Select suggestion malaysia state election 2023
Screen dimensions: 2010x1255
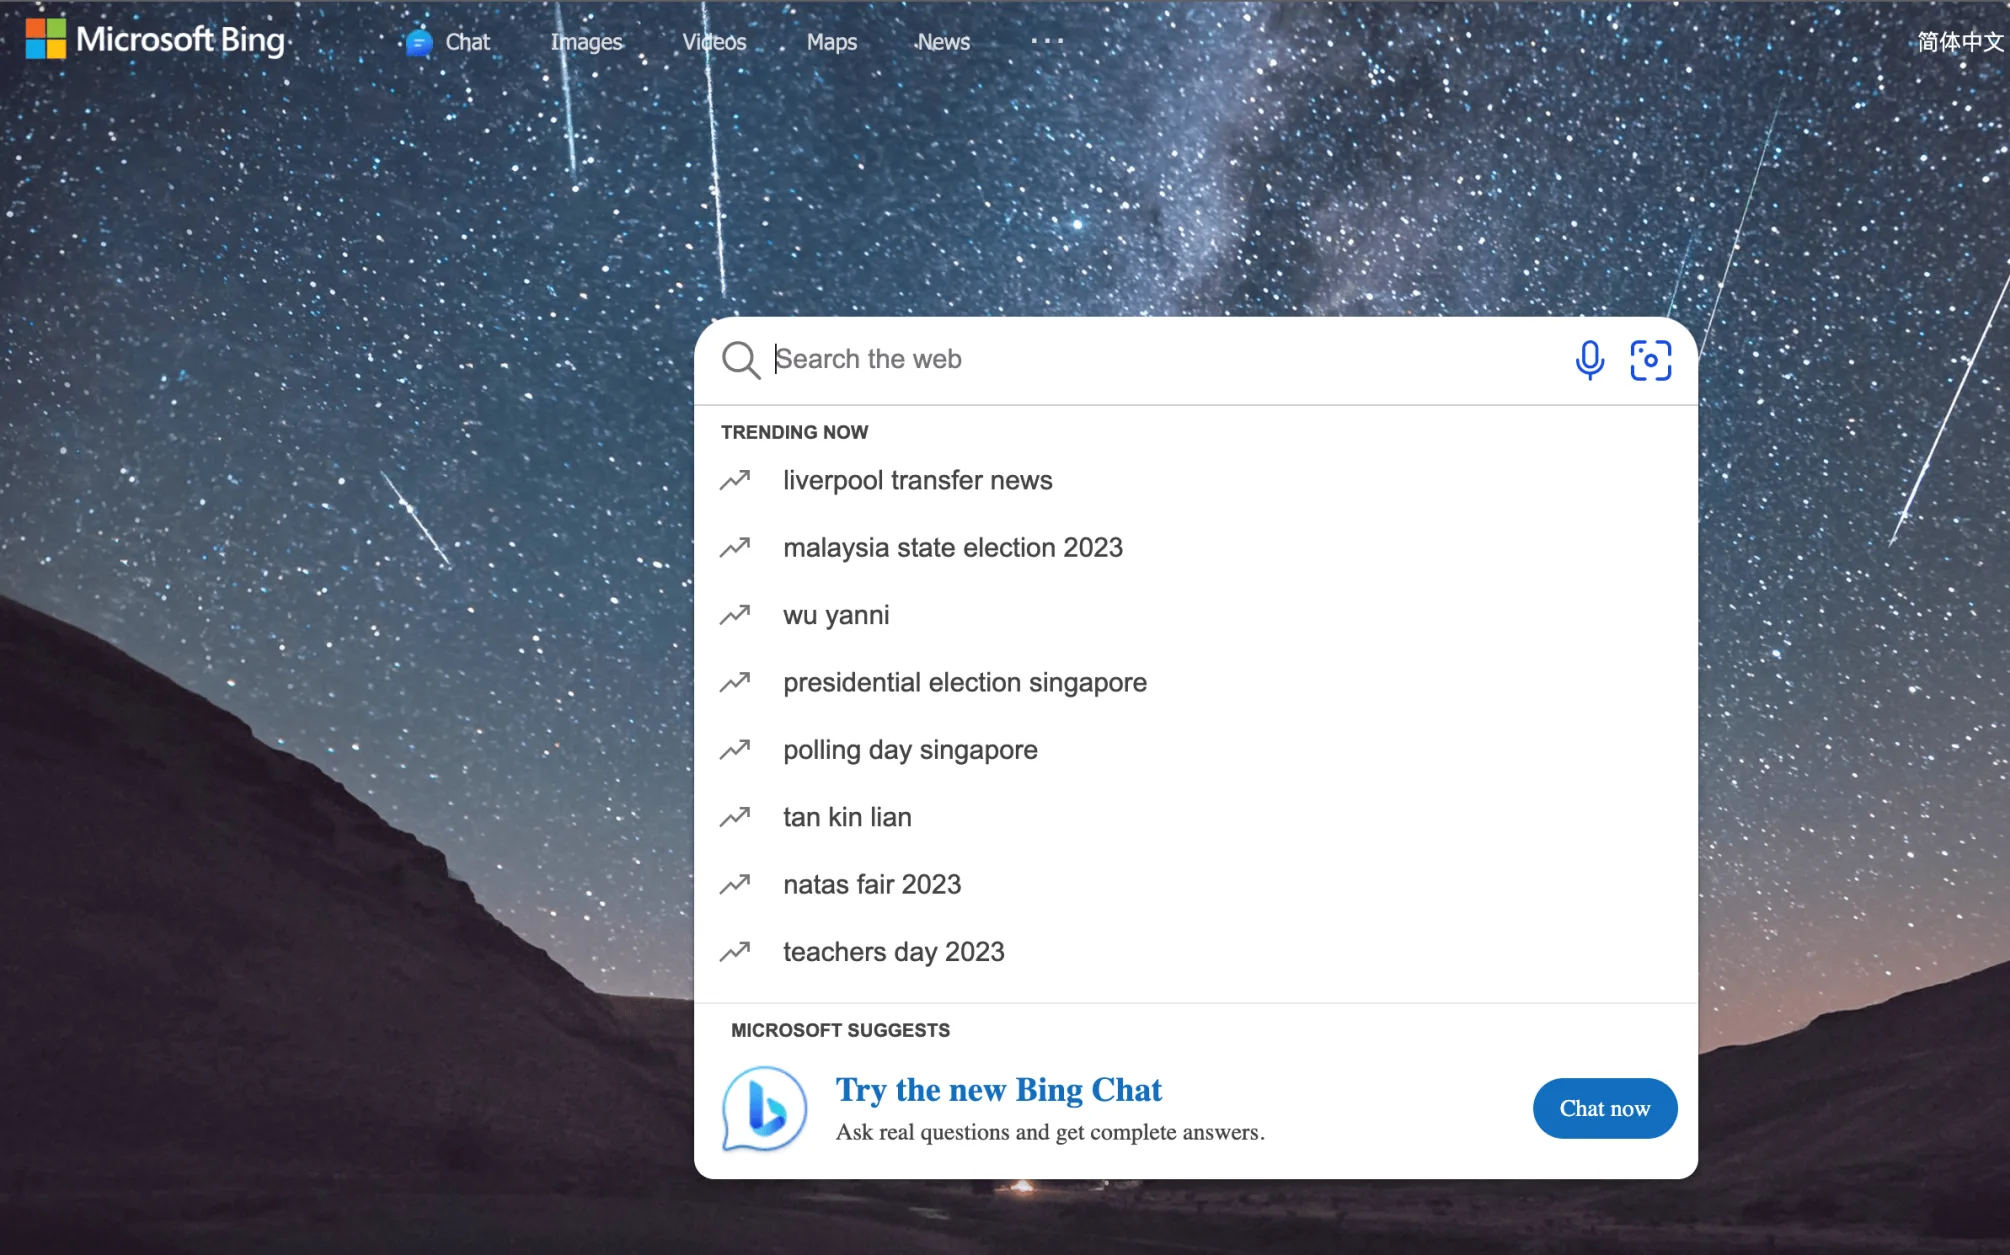(1195, 548)
